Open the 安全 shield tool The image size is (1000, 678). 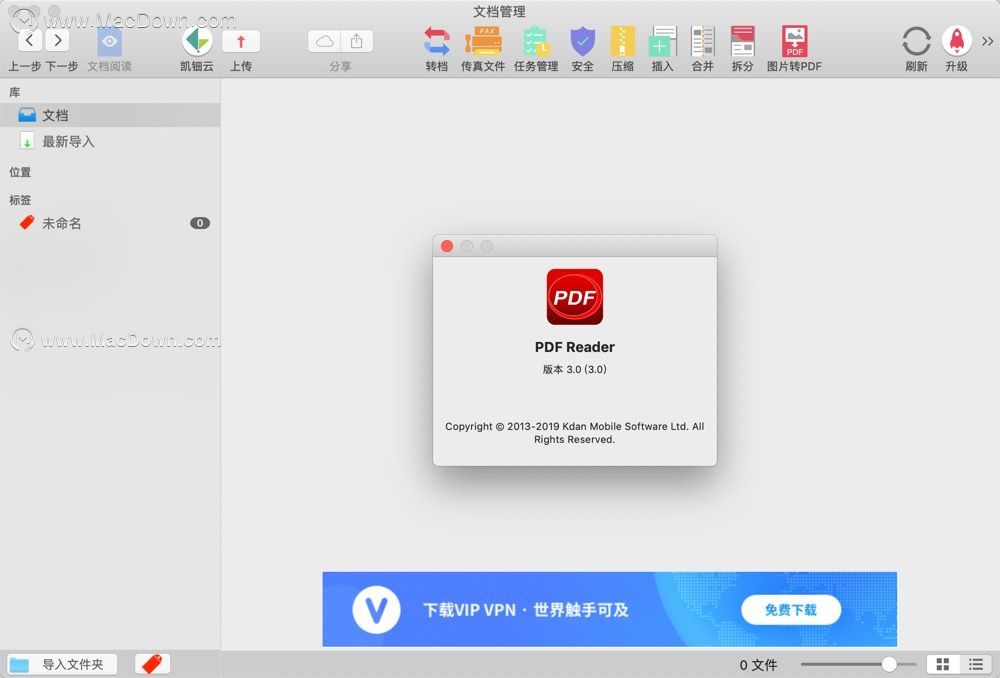pos(582,41)
